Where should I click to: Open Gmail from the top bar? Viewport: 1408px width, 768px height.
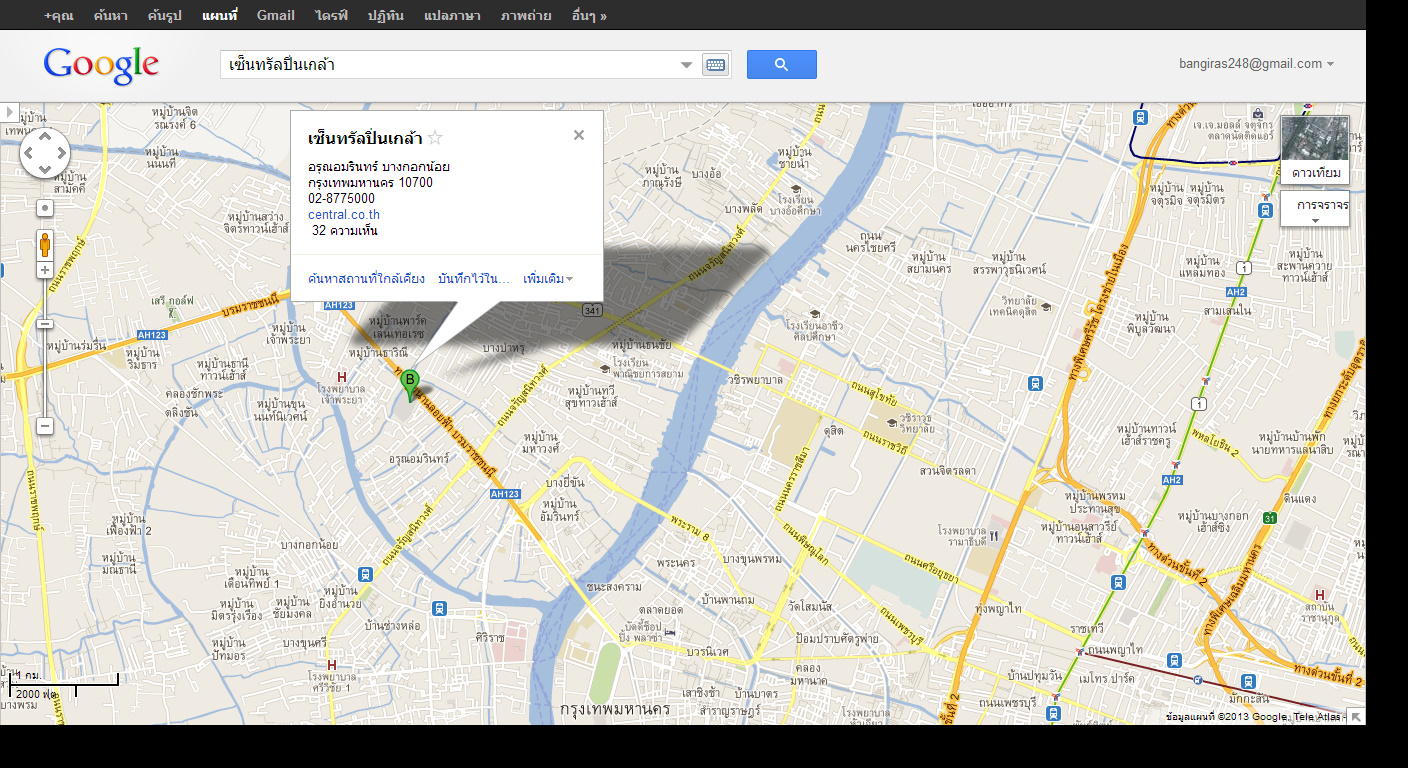tap(276, 15)
